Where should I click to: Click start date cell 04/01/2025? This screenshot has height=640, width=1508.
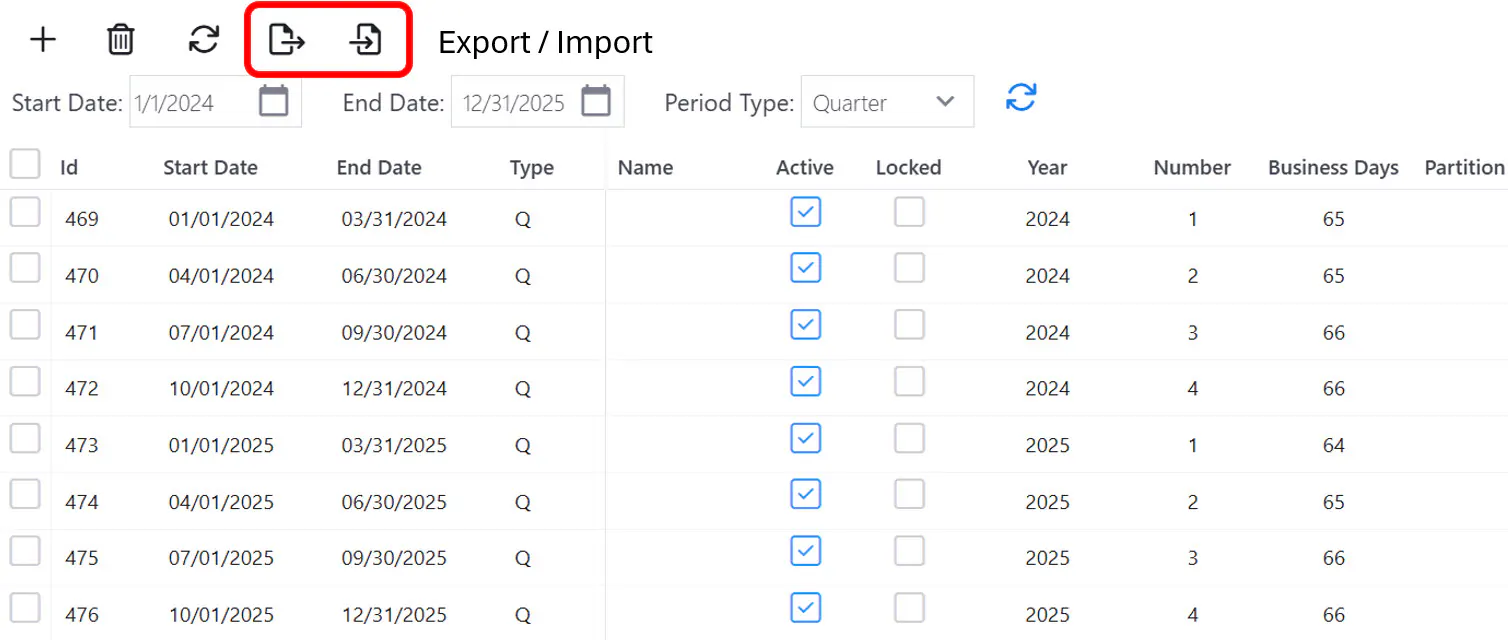point(221,502)
